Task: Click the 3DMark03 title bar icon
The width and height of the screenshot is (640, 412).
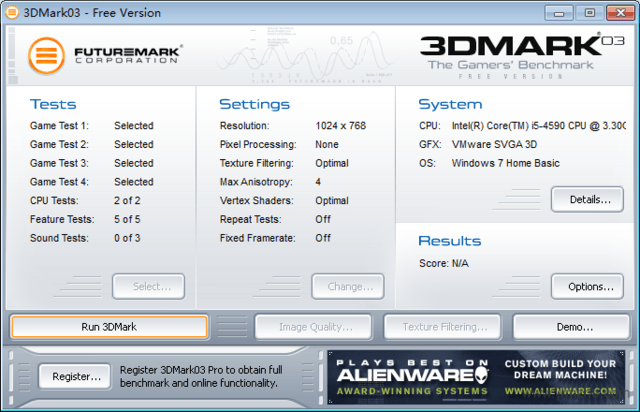Action: 12,12
